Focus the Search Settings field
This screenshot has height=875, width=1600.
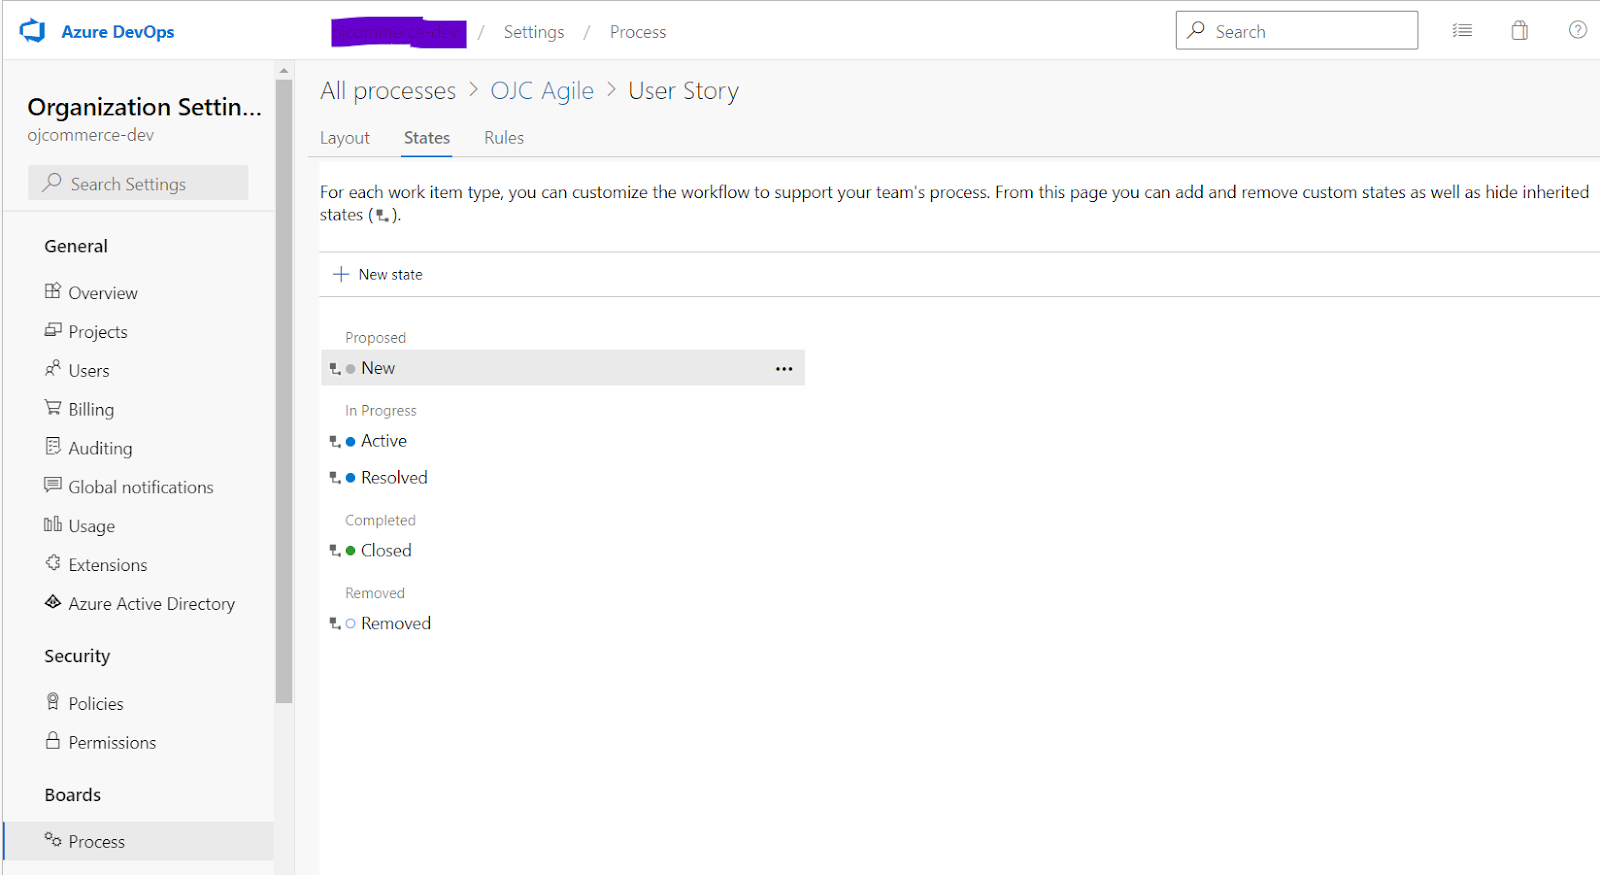click(138, 183)
